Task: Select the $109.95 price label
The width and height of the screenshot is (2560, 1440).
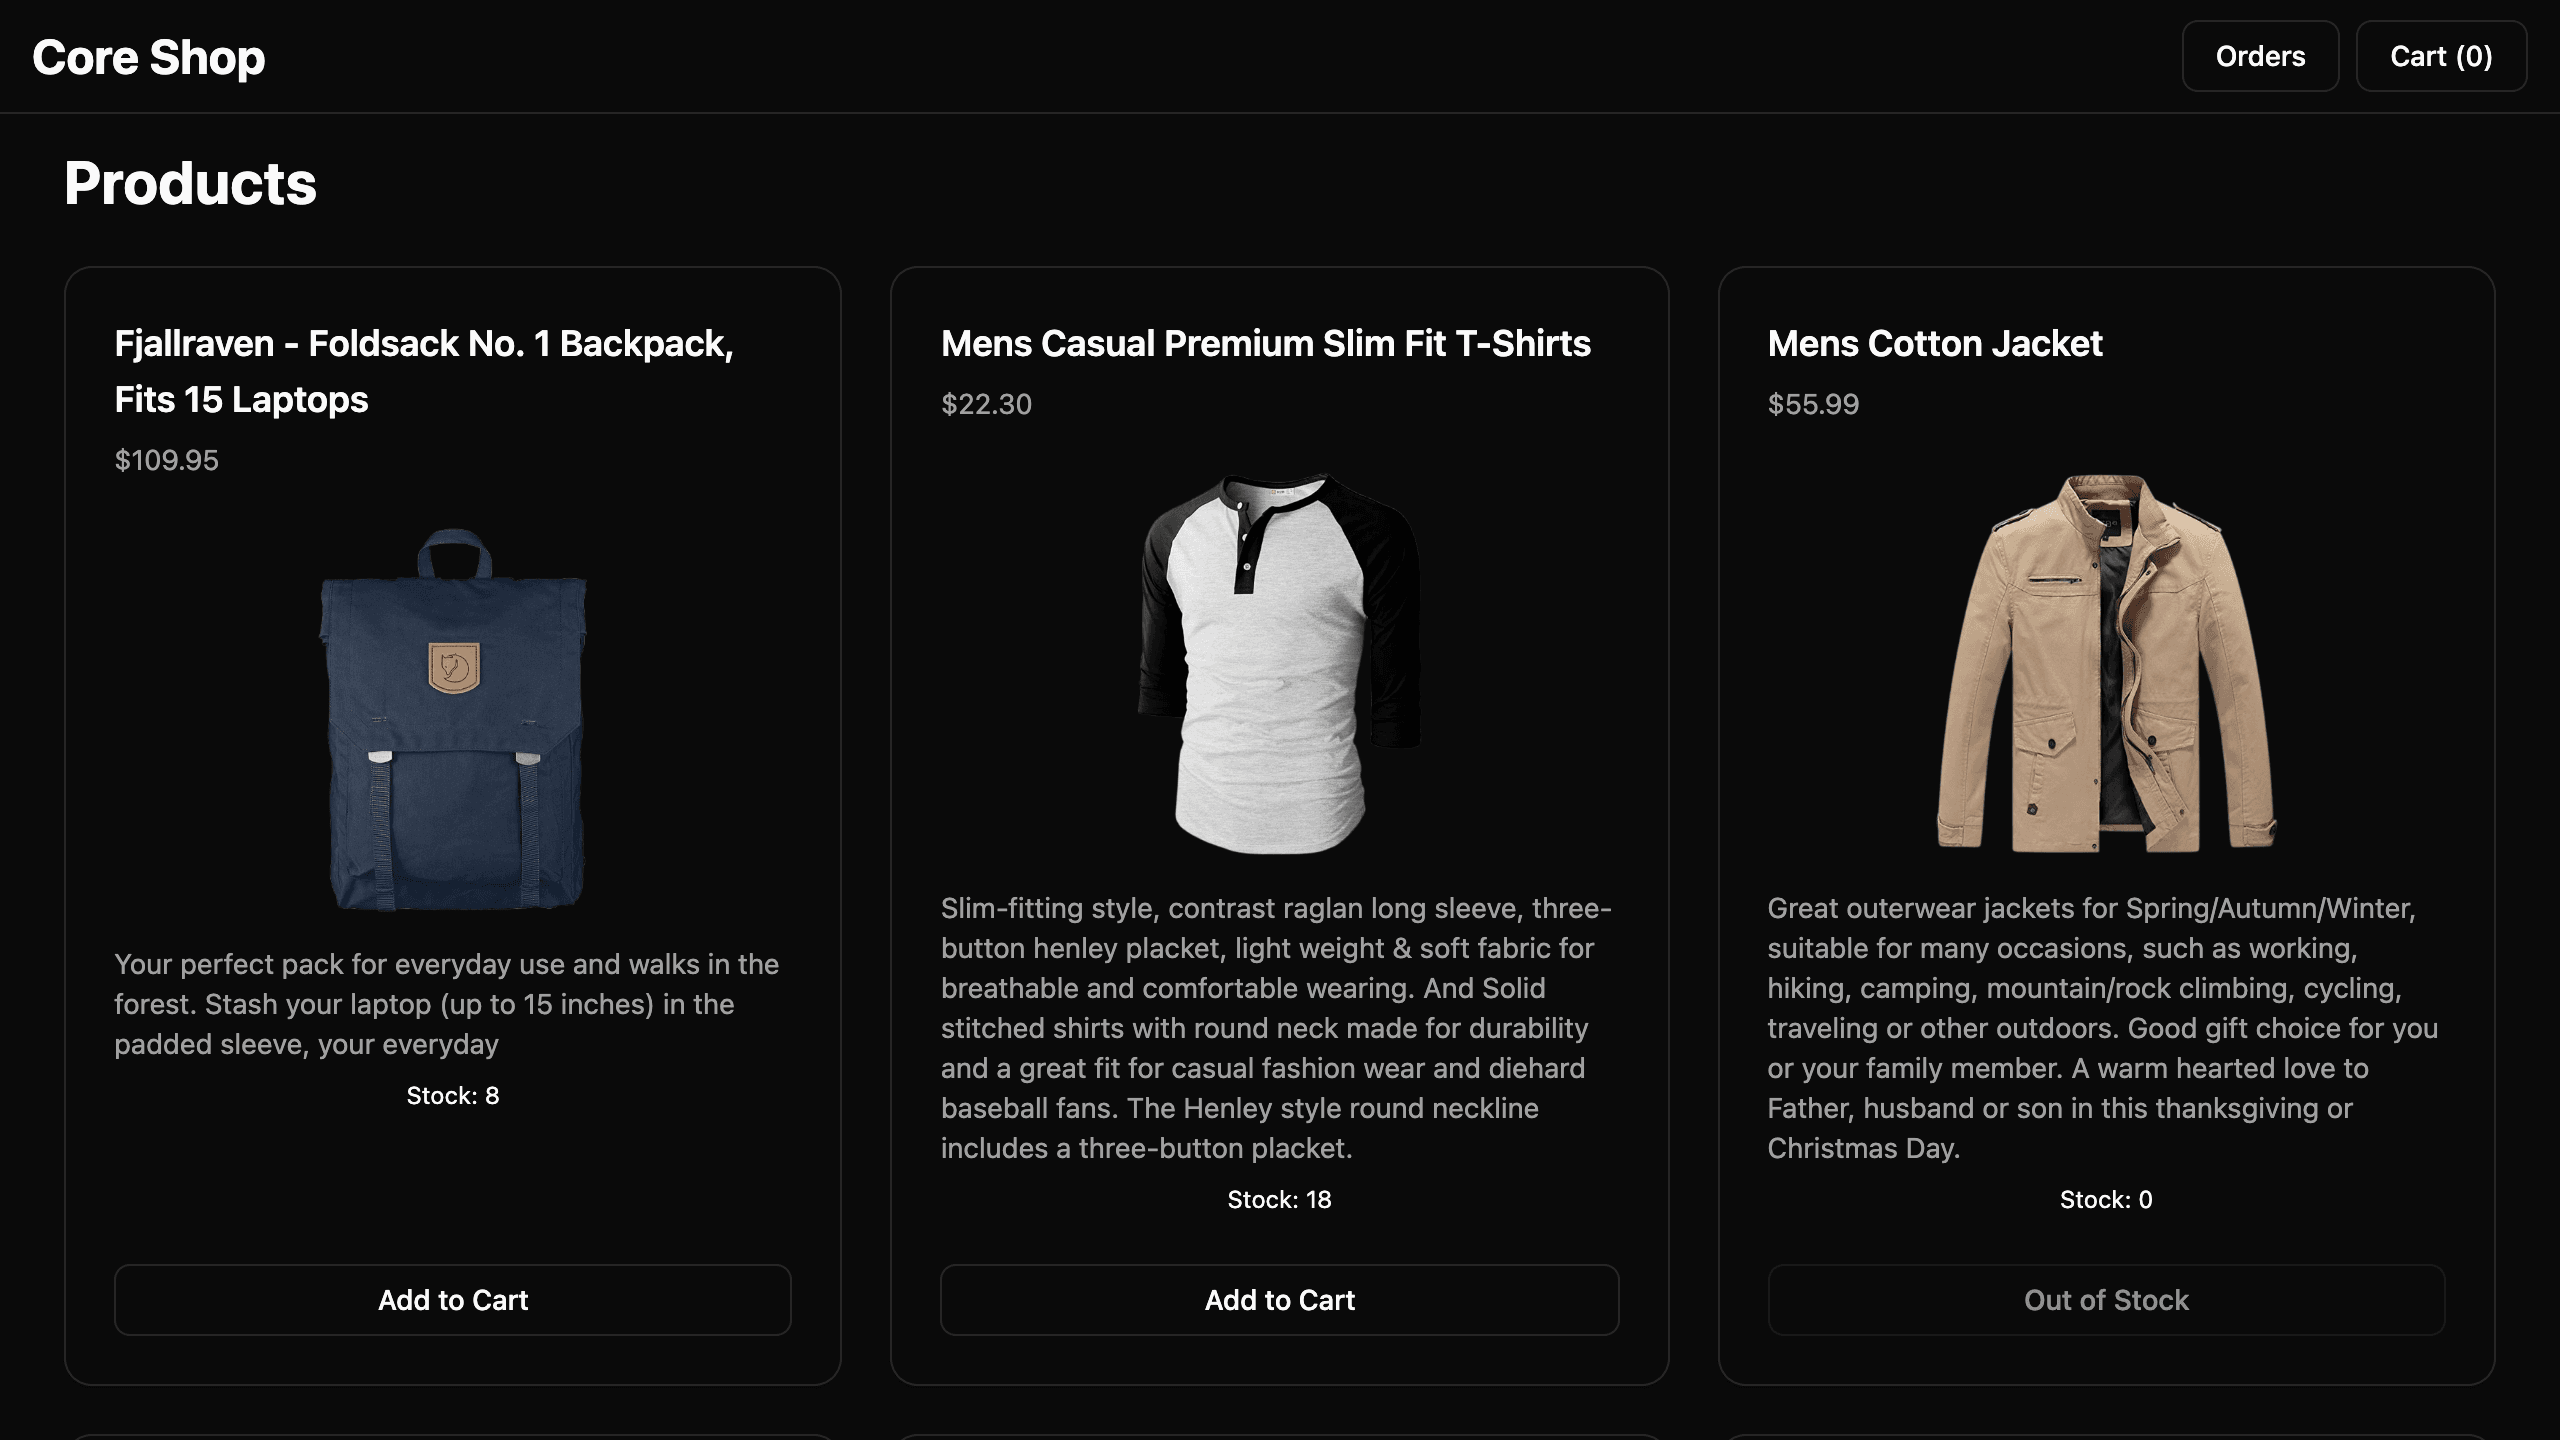Action: tap(165, 459)
